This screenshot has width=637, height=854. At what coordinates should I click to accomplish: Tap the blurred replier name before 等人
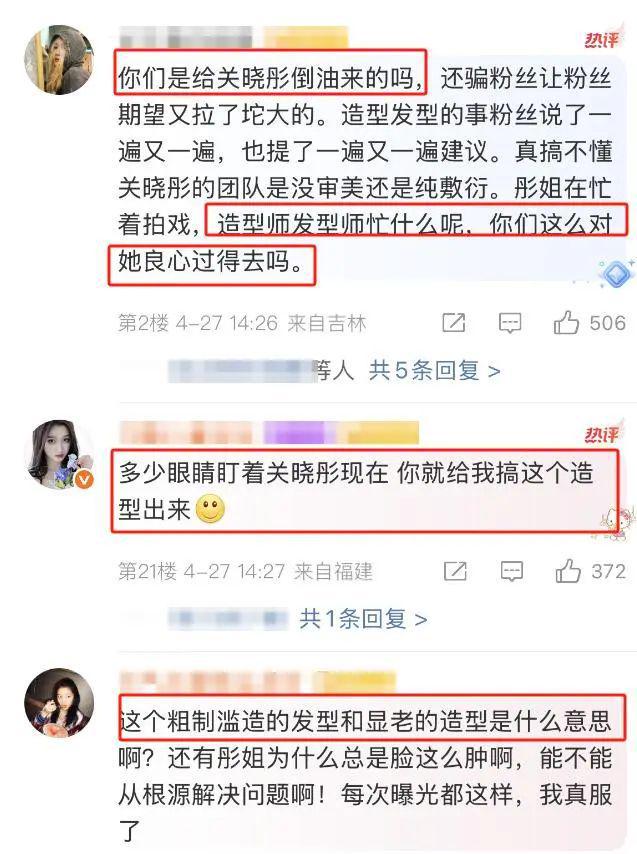click(242, 371)
